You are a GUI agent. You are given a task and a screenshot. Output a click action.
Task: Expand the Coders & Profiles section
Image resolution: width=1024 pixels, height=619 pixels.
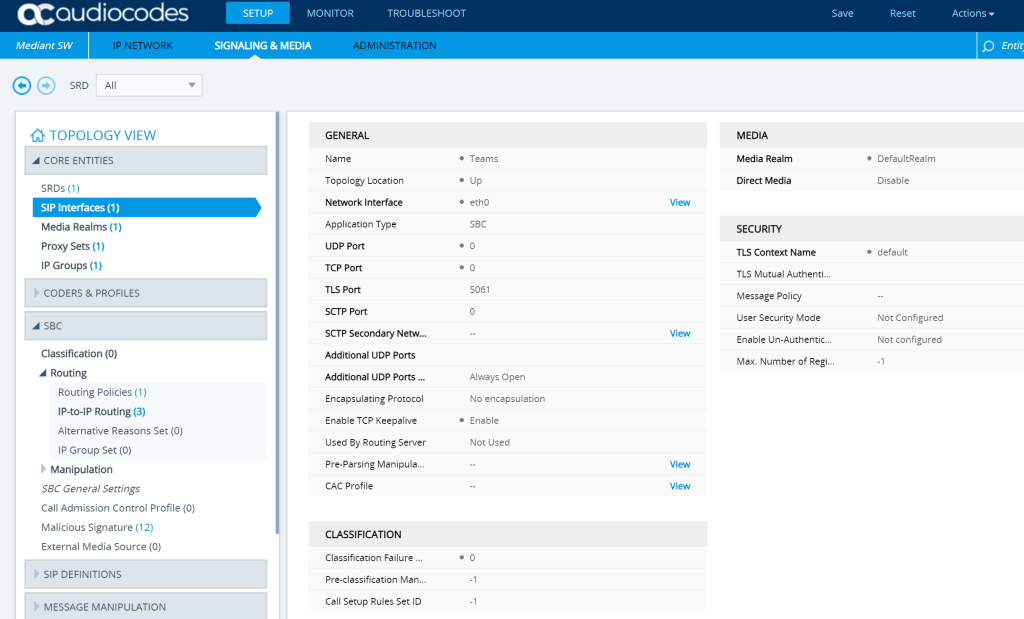click(x=37, y=293)
